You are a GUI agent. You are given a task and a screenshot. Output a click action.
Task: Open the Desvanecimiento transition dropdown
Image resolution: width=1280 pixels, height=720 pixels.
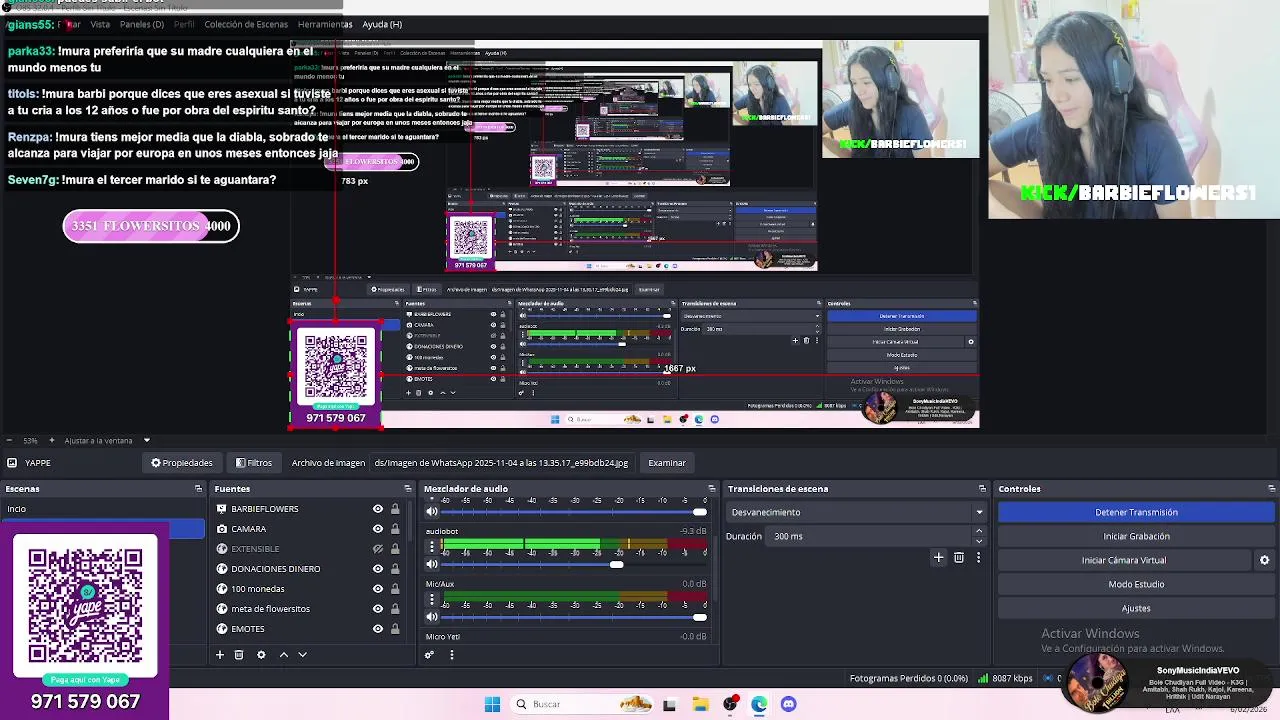click(x=856, y=512)
